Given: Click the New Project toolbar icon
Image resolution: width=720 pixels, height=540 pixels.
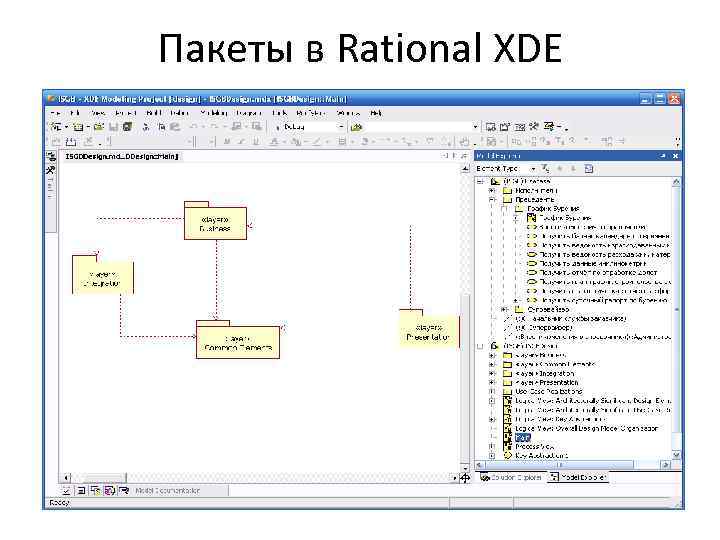Looking at the screenshot, I should click(x=56, y=127).
